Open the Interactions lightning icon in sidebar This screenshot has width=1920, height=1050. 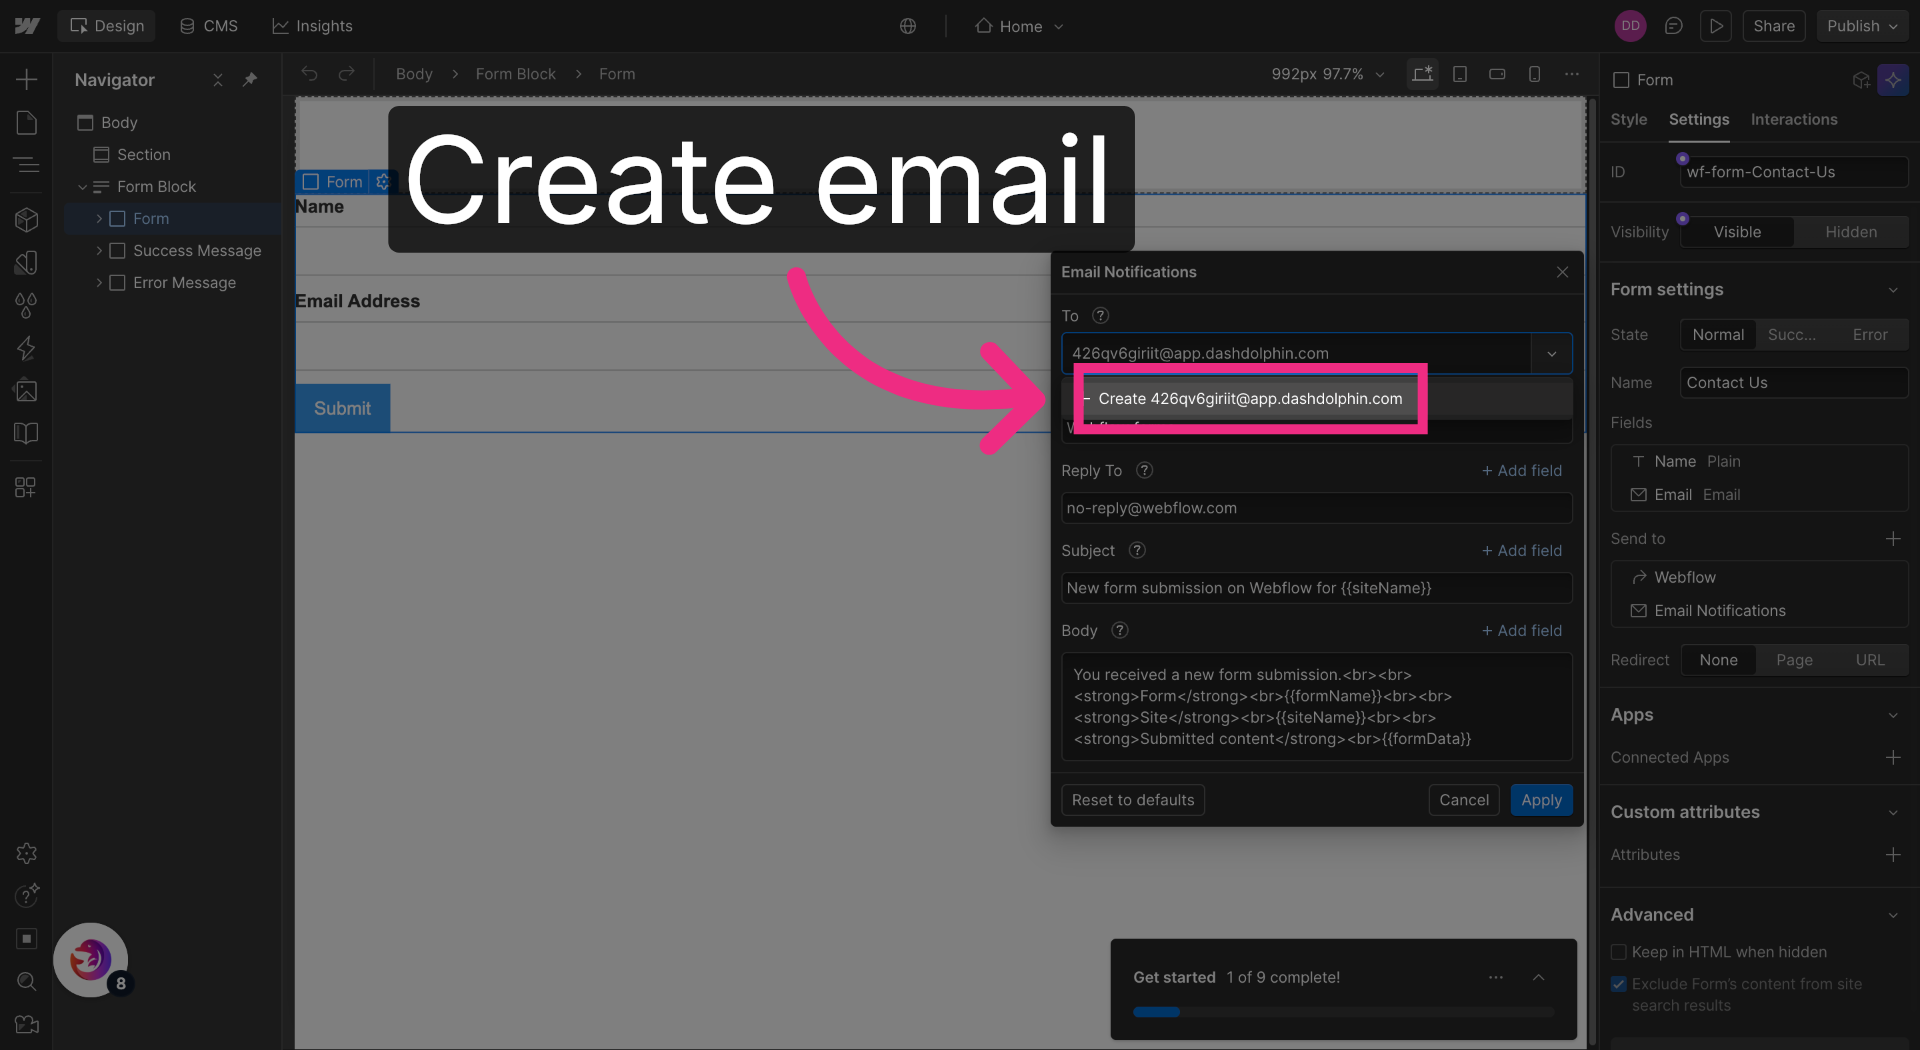point(27,348)
